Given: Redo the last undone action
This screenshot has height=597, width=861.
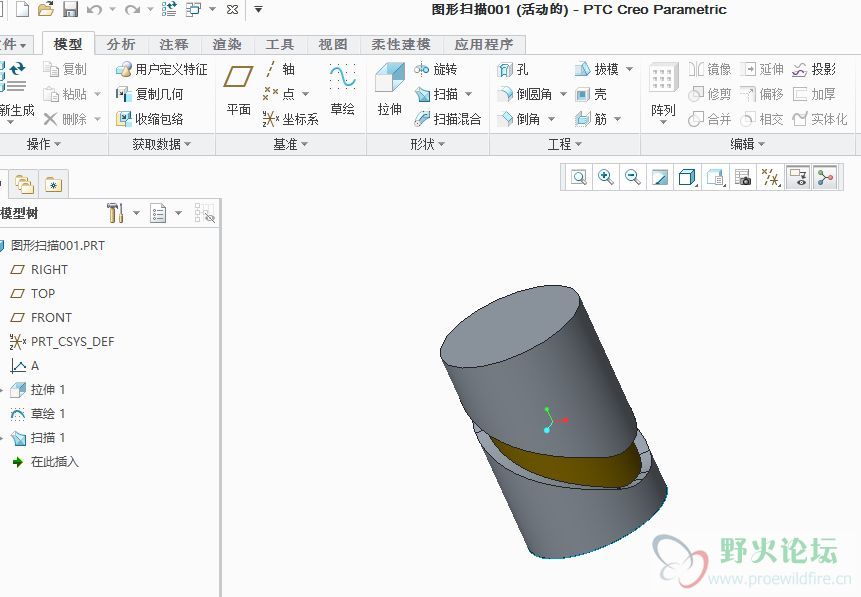Looking at the screenshot, I should pos(132,9).
